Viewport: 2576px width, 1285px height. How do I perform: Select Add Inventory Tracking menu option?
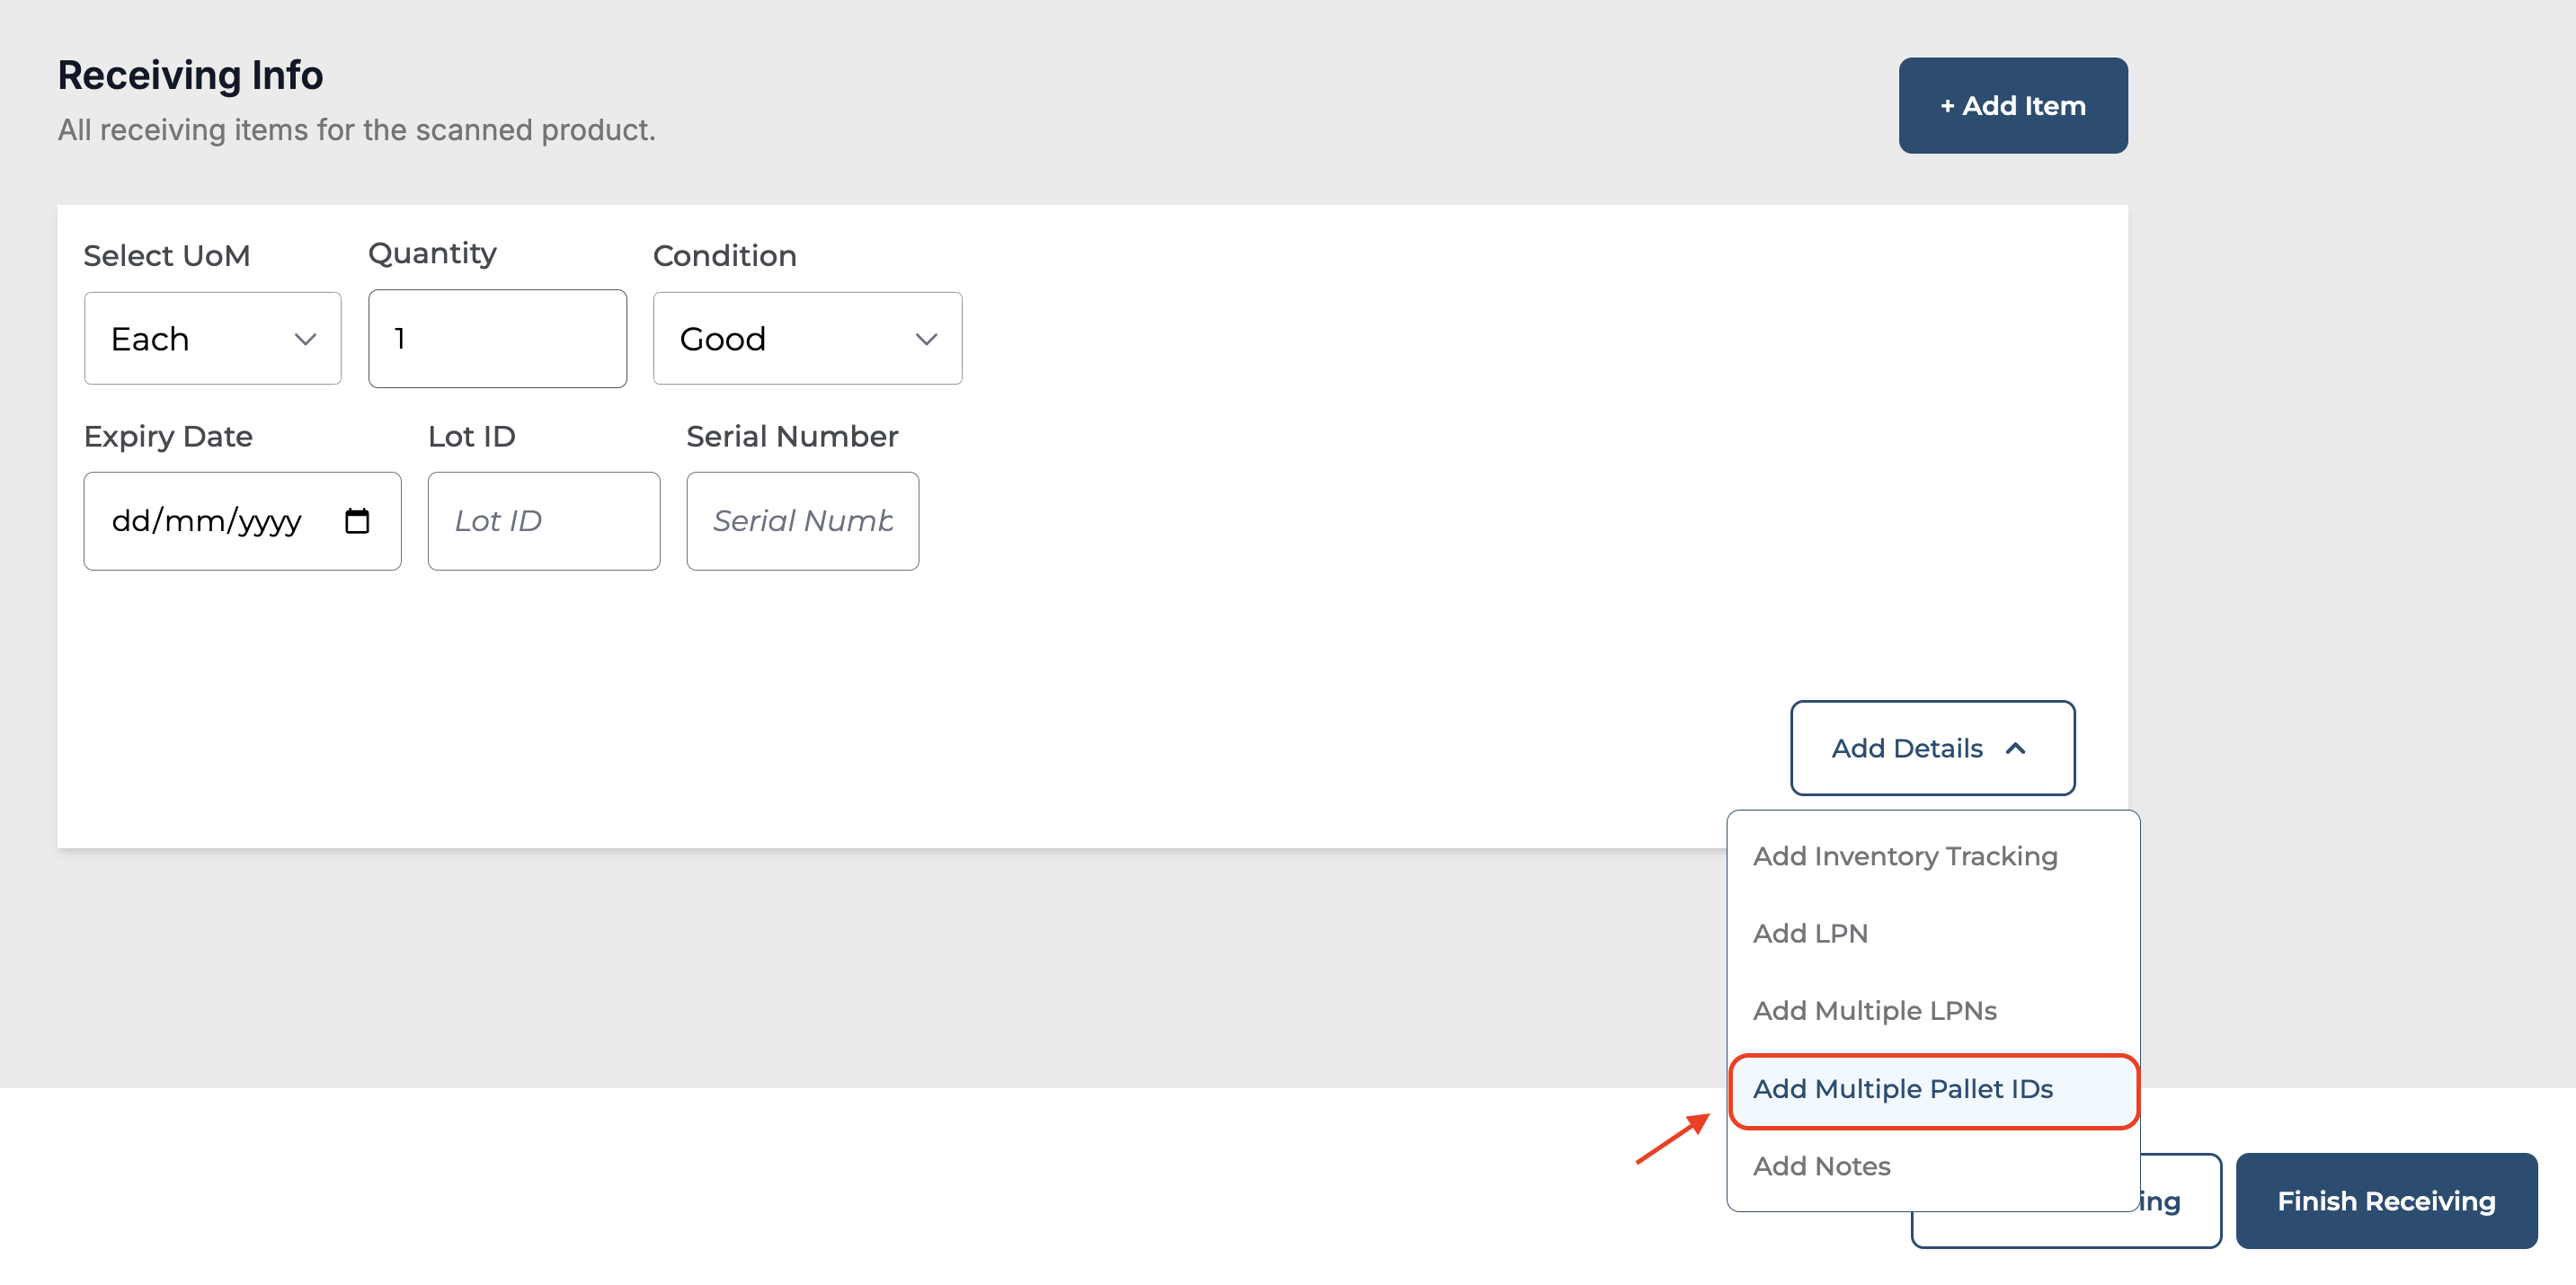click(1904, 856)
